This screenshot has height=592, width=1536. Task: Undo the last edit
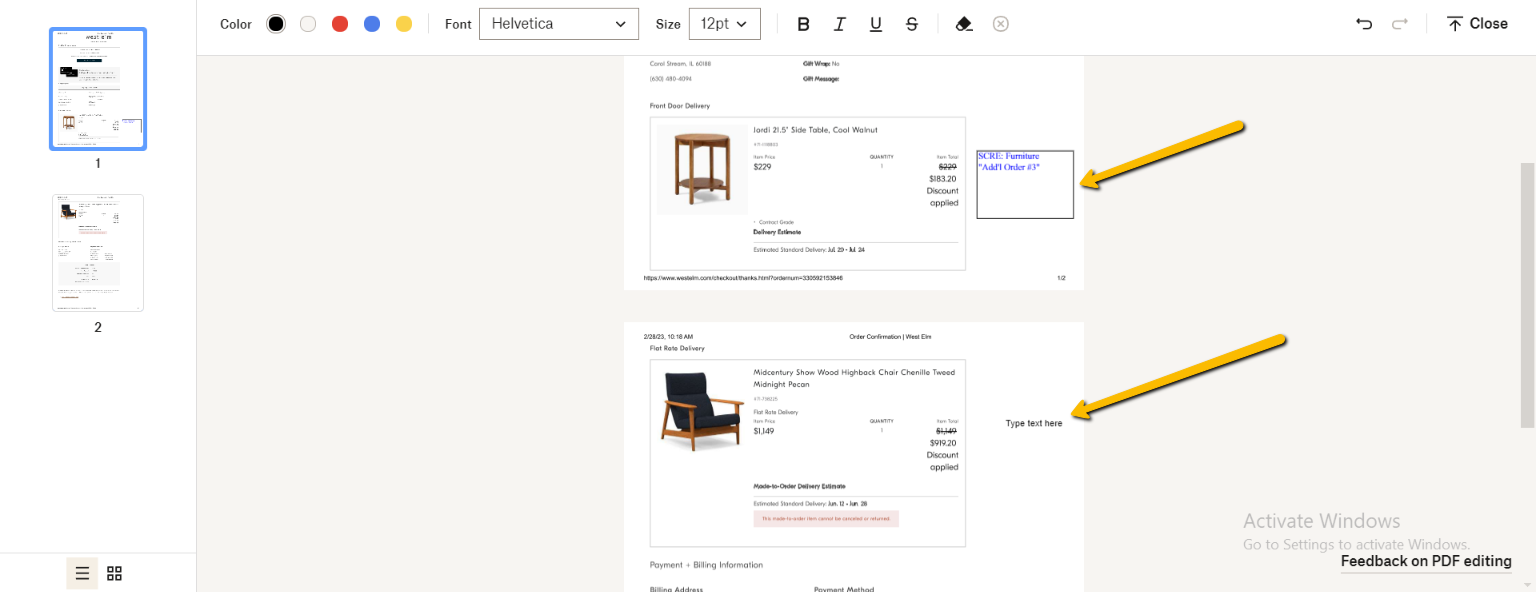pyautogui.click(x=1364, y=24)
